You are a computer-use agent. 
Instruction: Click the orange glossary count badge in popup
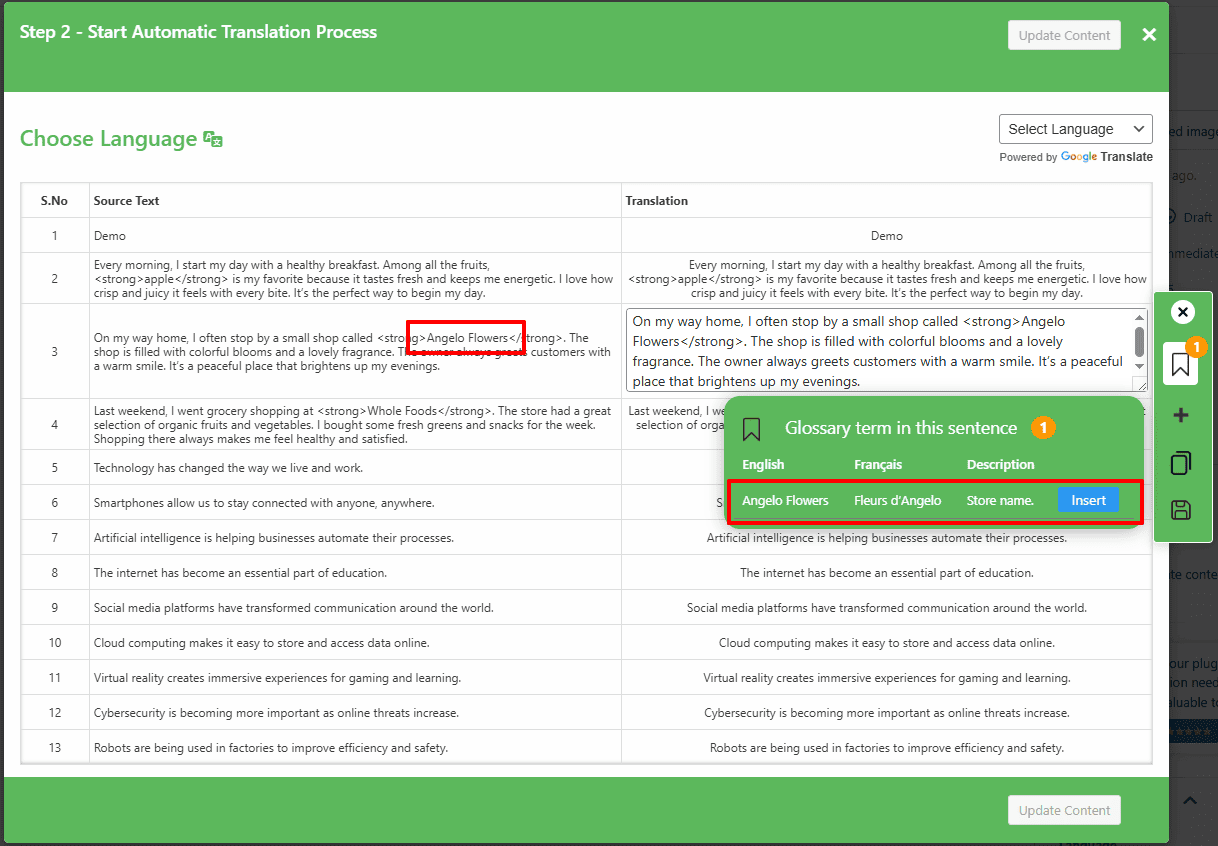(1042, 428)
